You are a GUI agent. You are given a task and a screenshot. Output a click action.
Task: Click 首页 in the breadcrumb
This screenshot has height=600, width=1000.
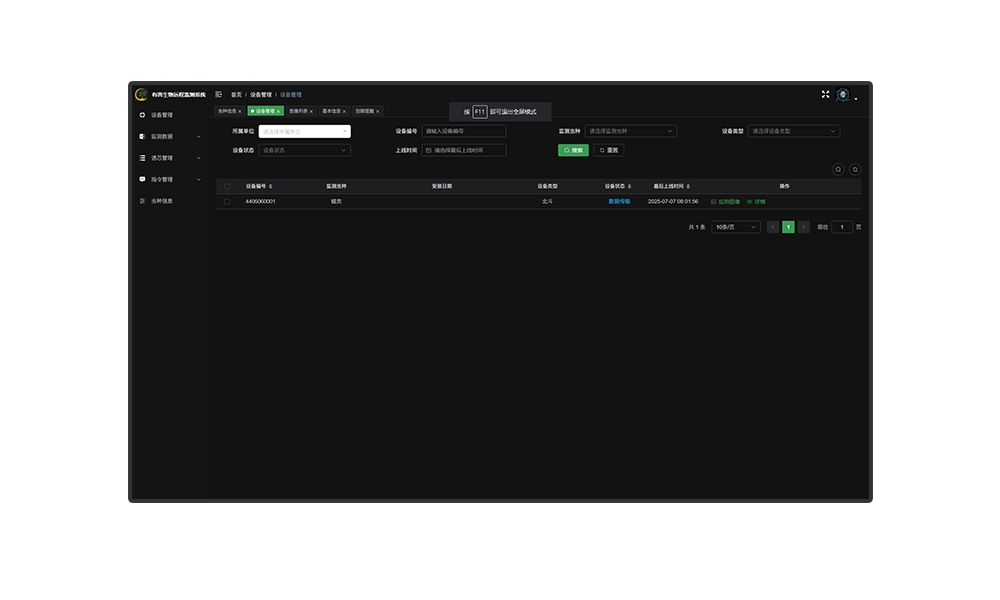pos(236,95)
